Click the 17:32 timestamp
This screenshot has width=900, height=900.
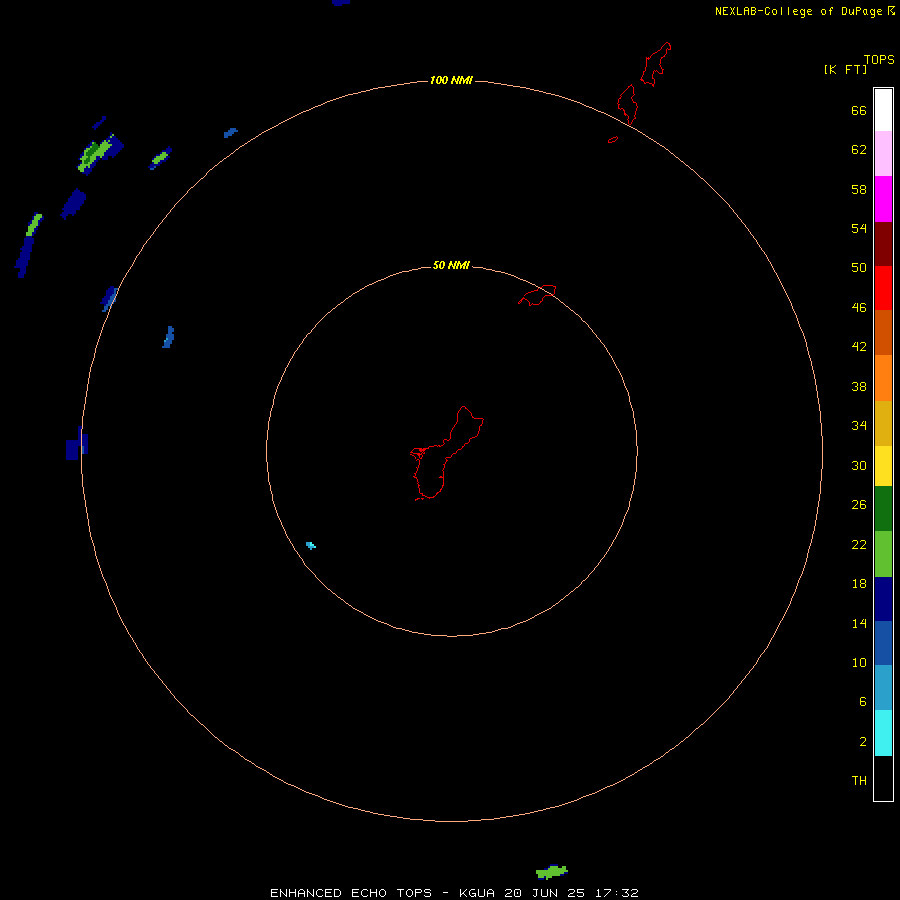click(x=616, y=893)
